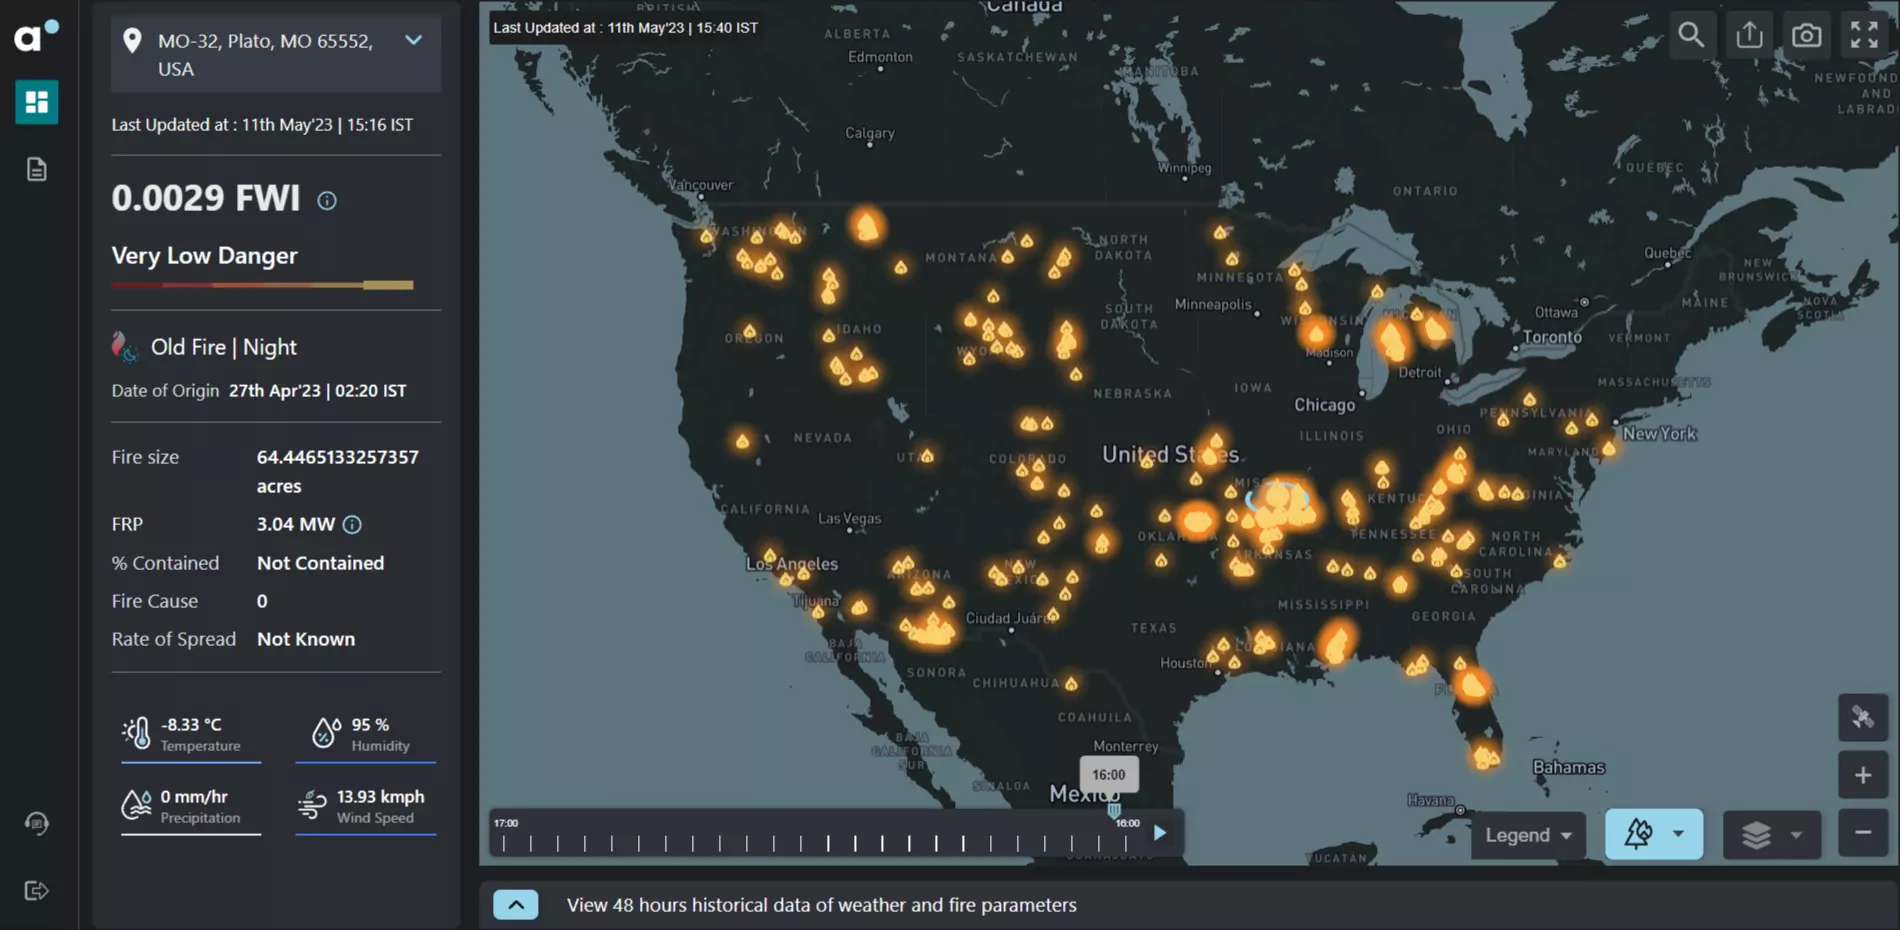1900x930 pixels.
Task: Click the fire size value 64.4465133257357
Action: pyautogui.click(x=338, y=457)
